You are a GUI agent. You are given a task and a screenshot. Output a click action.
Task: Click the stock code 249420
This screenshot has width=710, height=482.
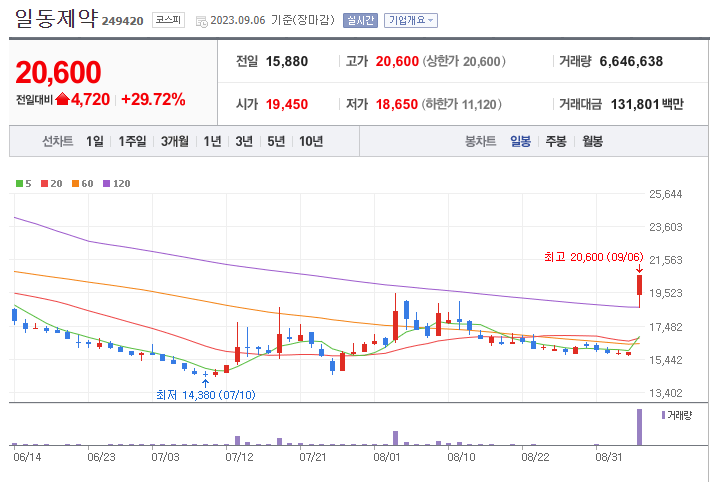122,21
